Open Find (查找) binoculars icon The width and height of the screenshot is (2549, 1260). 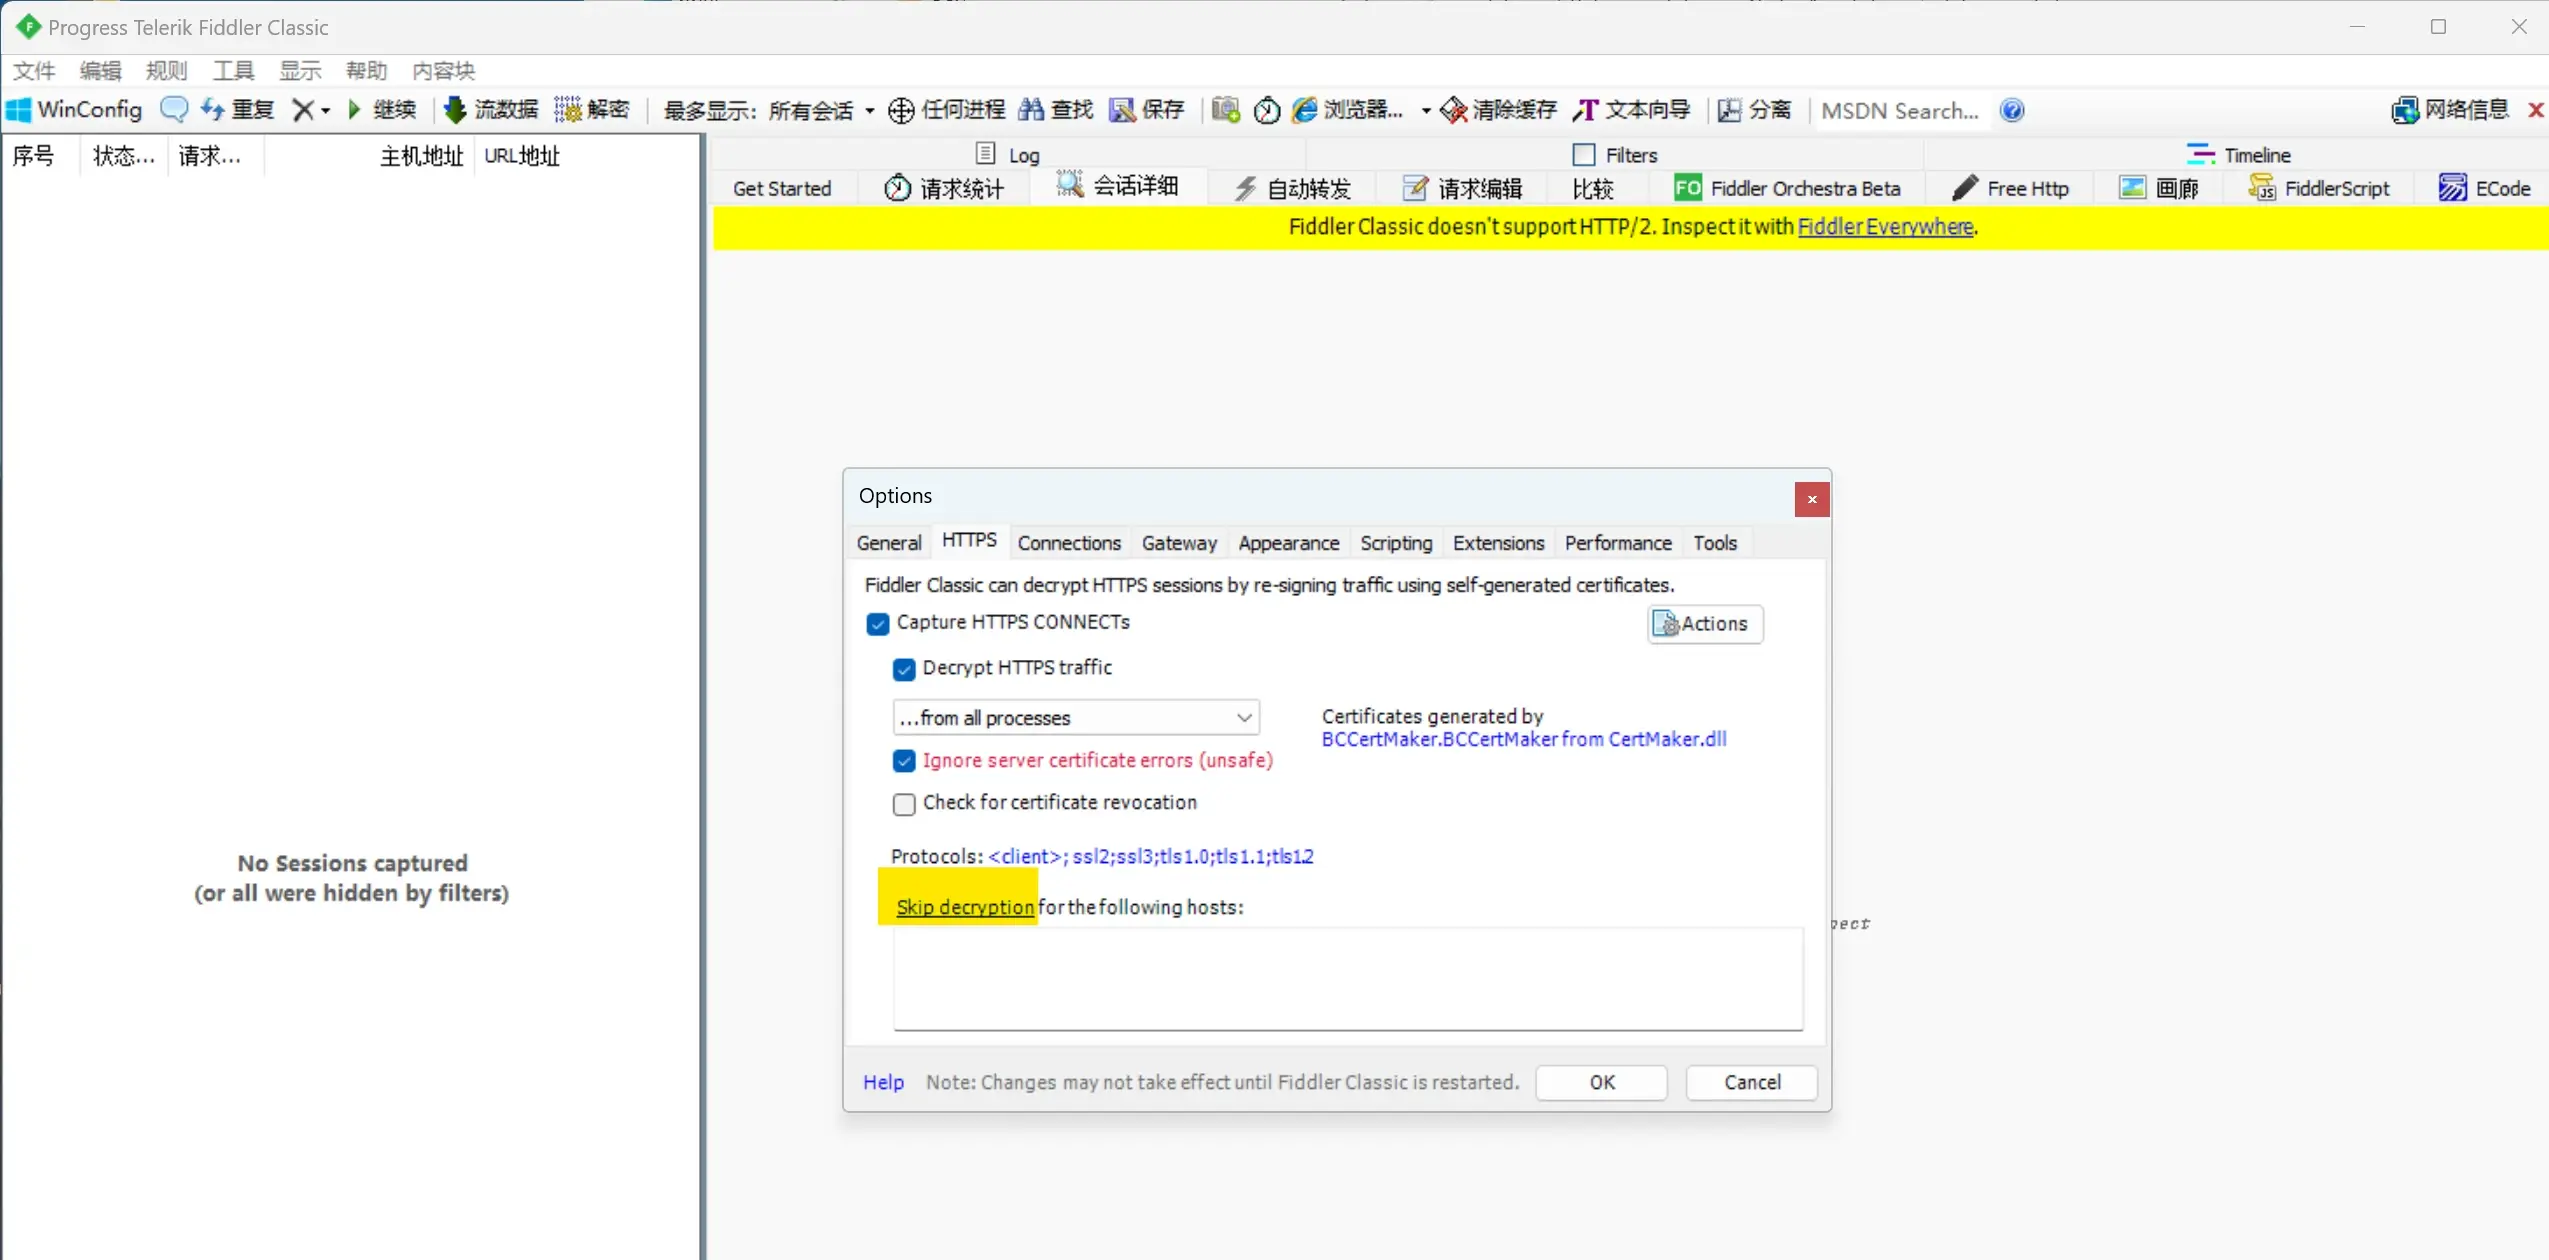(x=1031, y=109)
